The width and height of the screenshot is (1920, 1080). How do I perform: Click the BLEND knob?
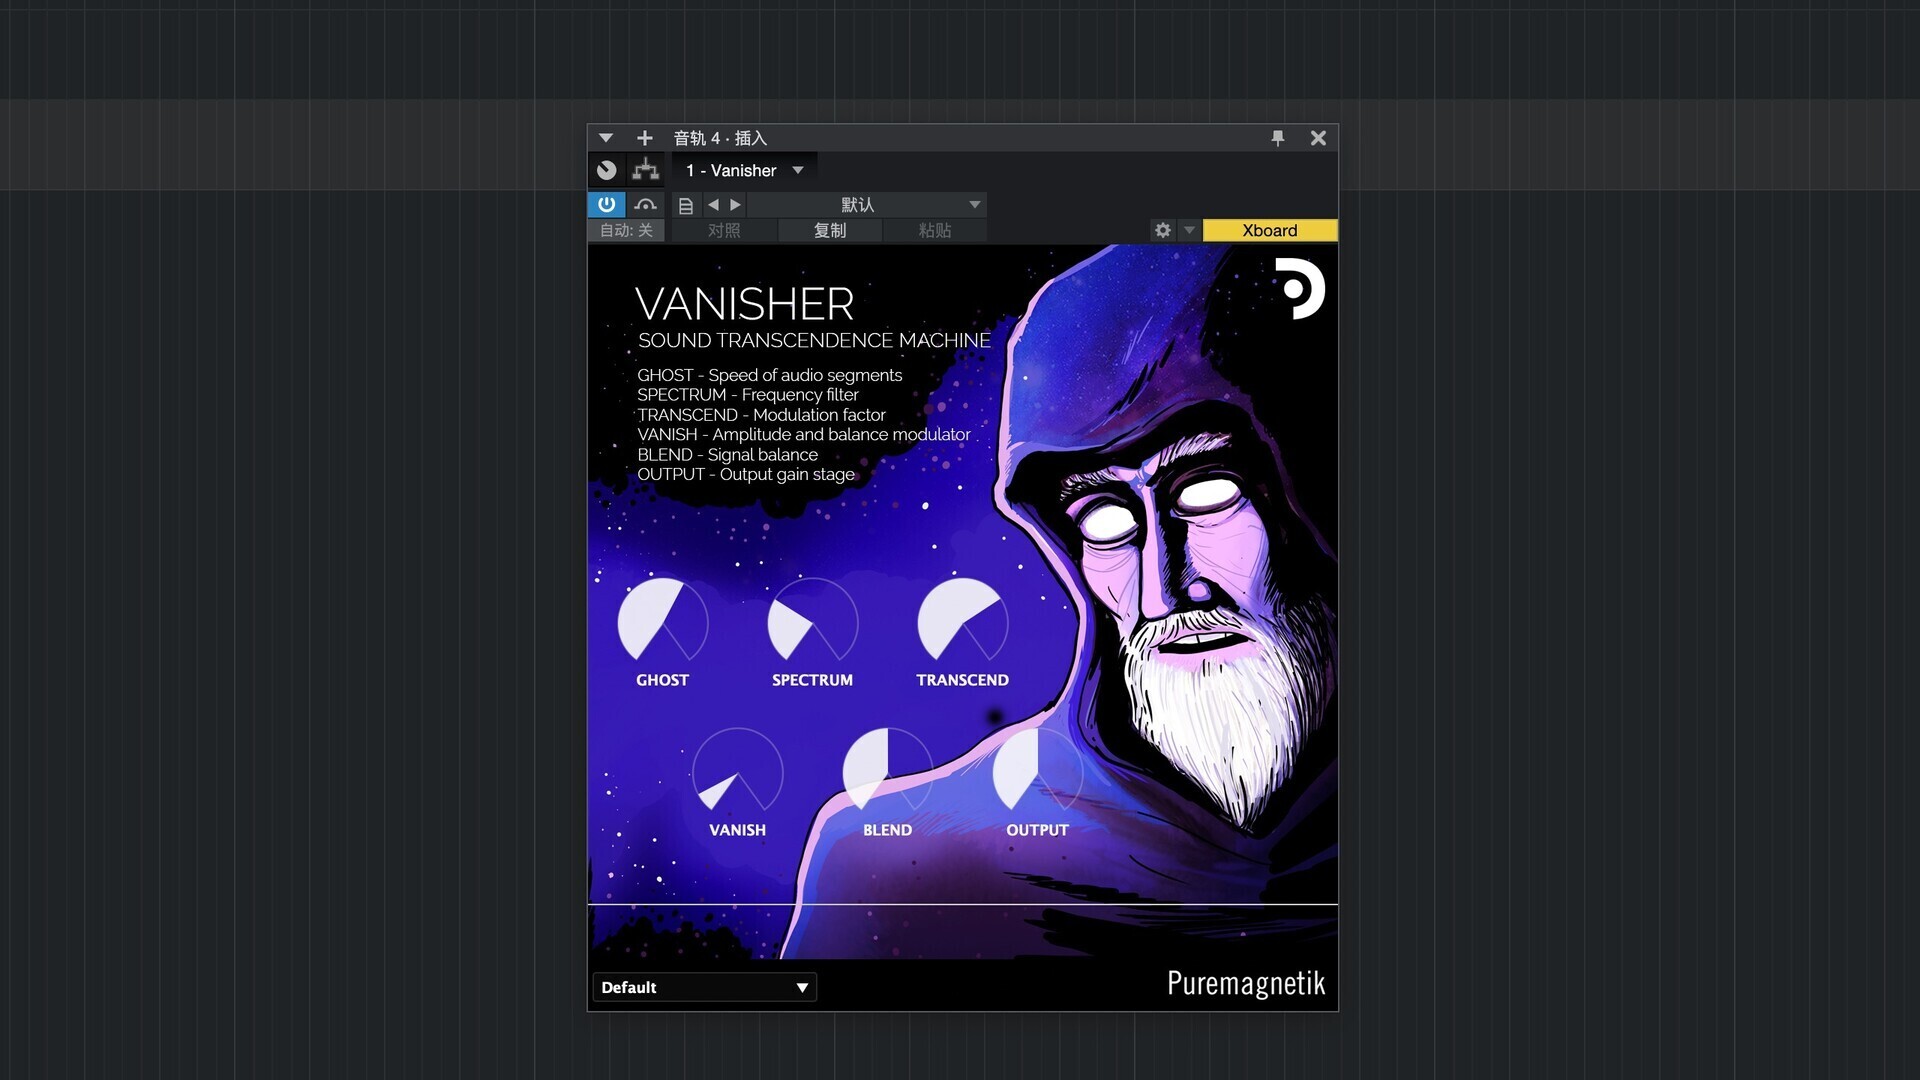pos(887,770)
